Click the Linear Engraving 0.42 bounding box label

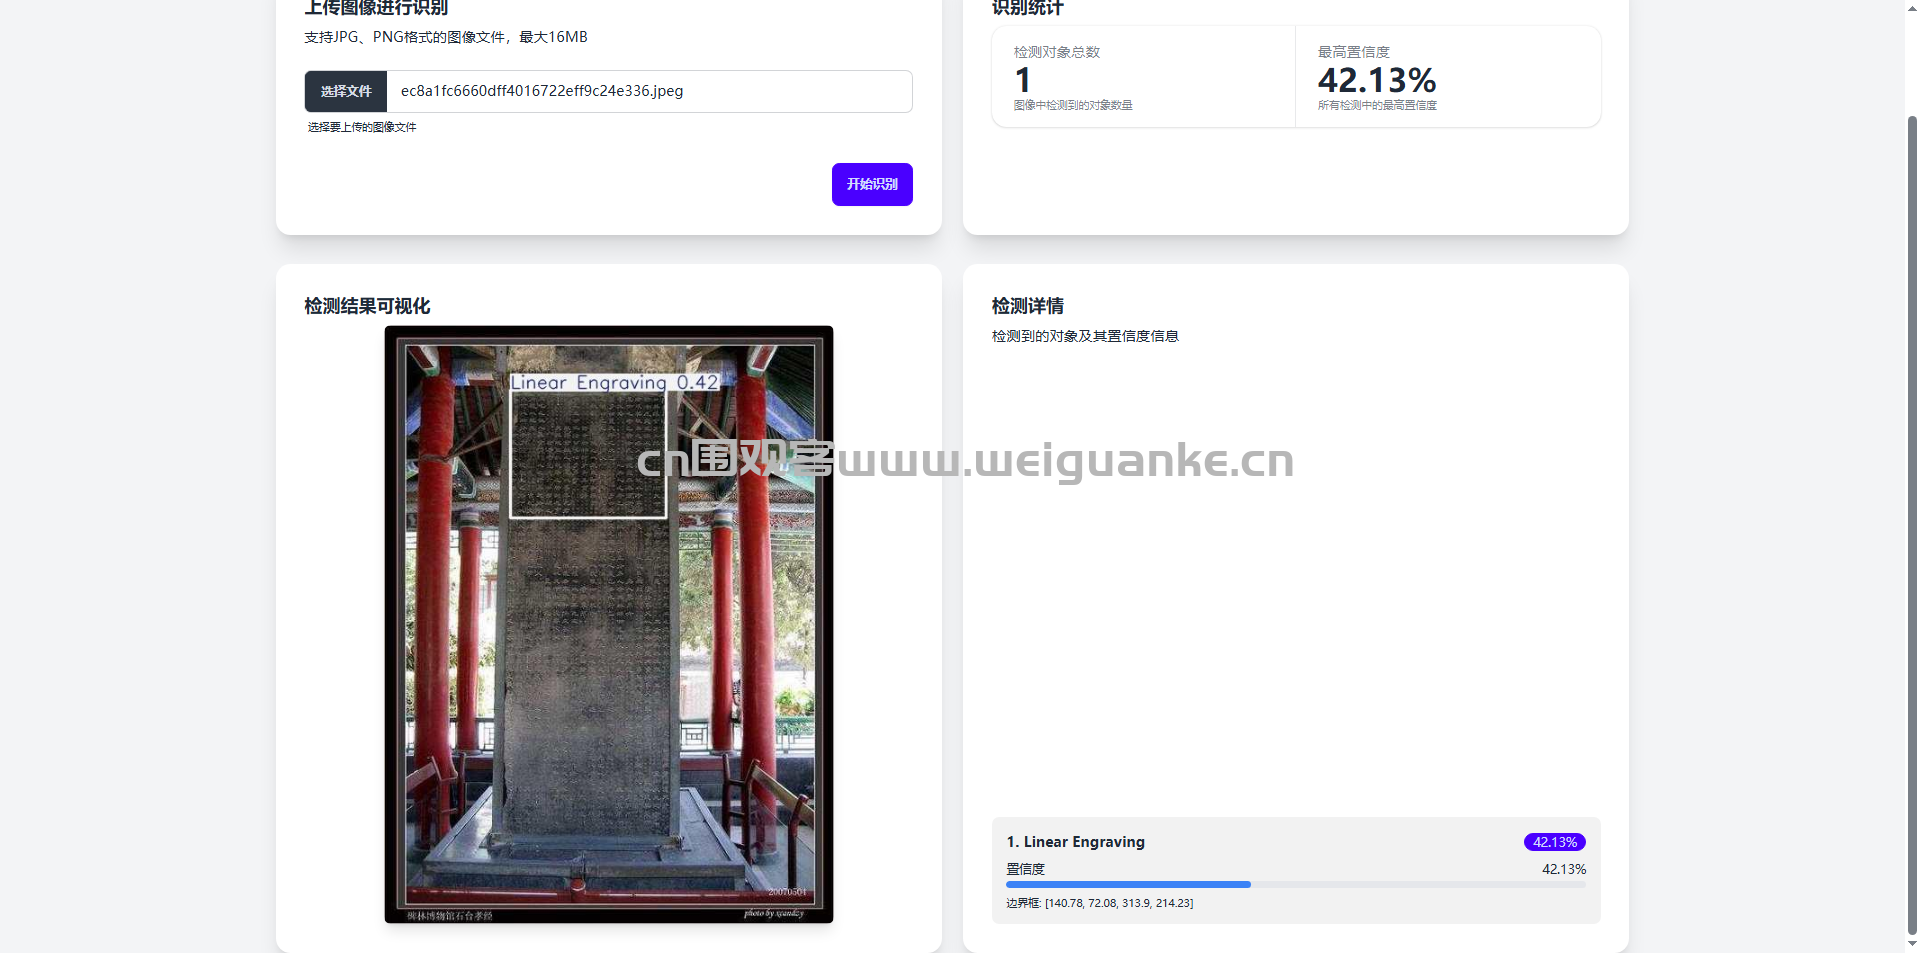(615, 382)
